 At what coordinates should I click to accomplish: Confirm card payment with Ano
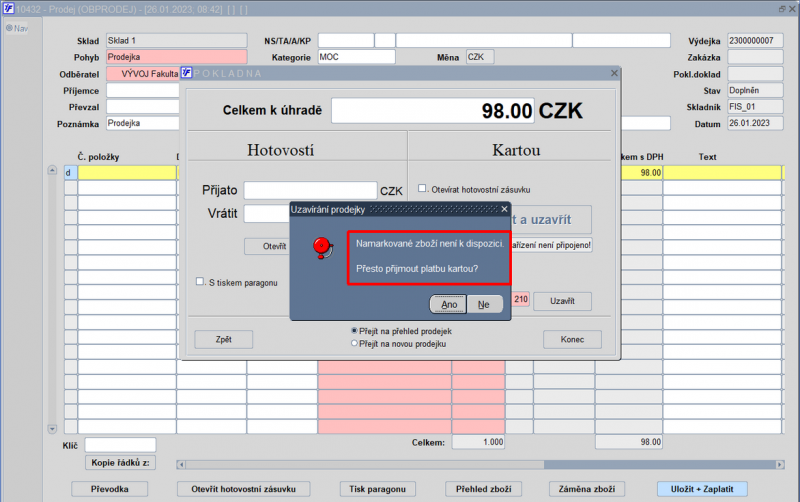click(x=448, y=305)
